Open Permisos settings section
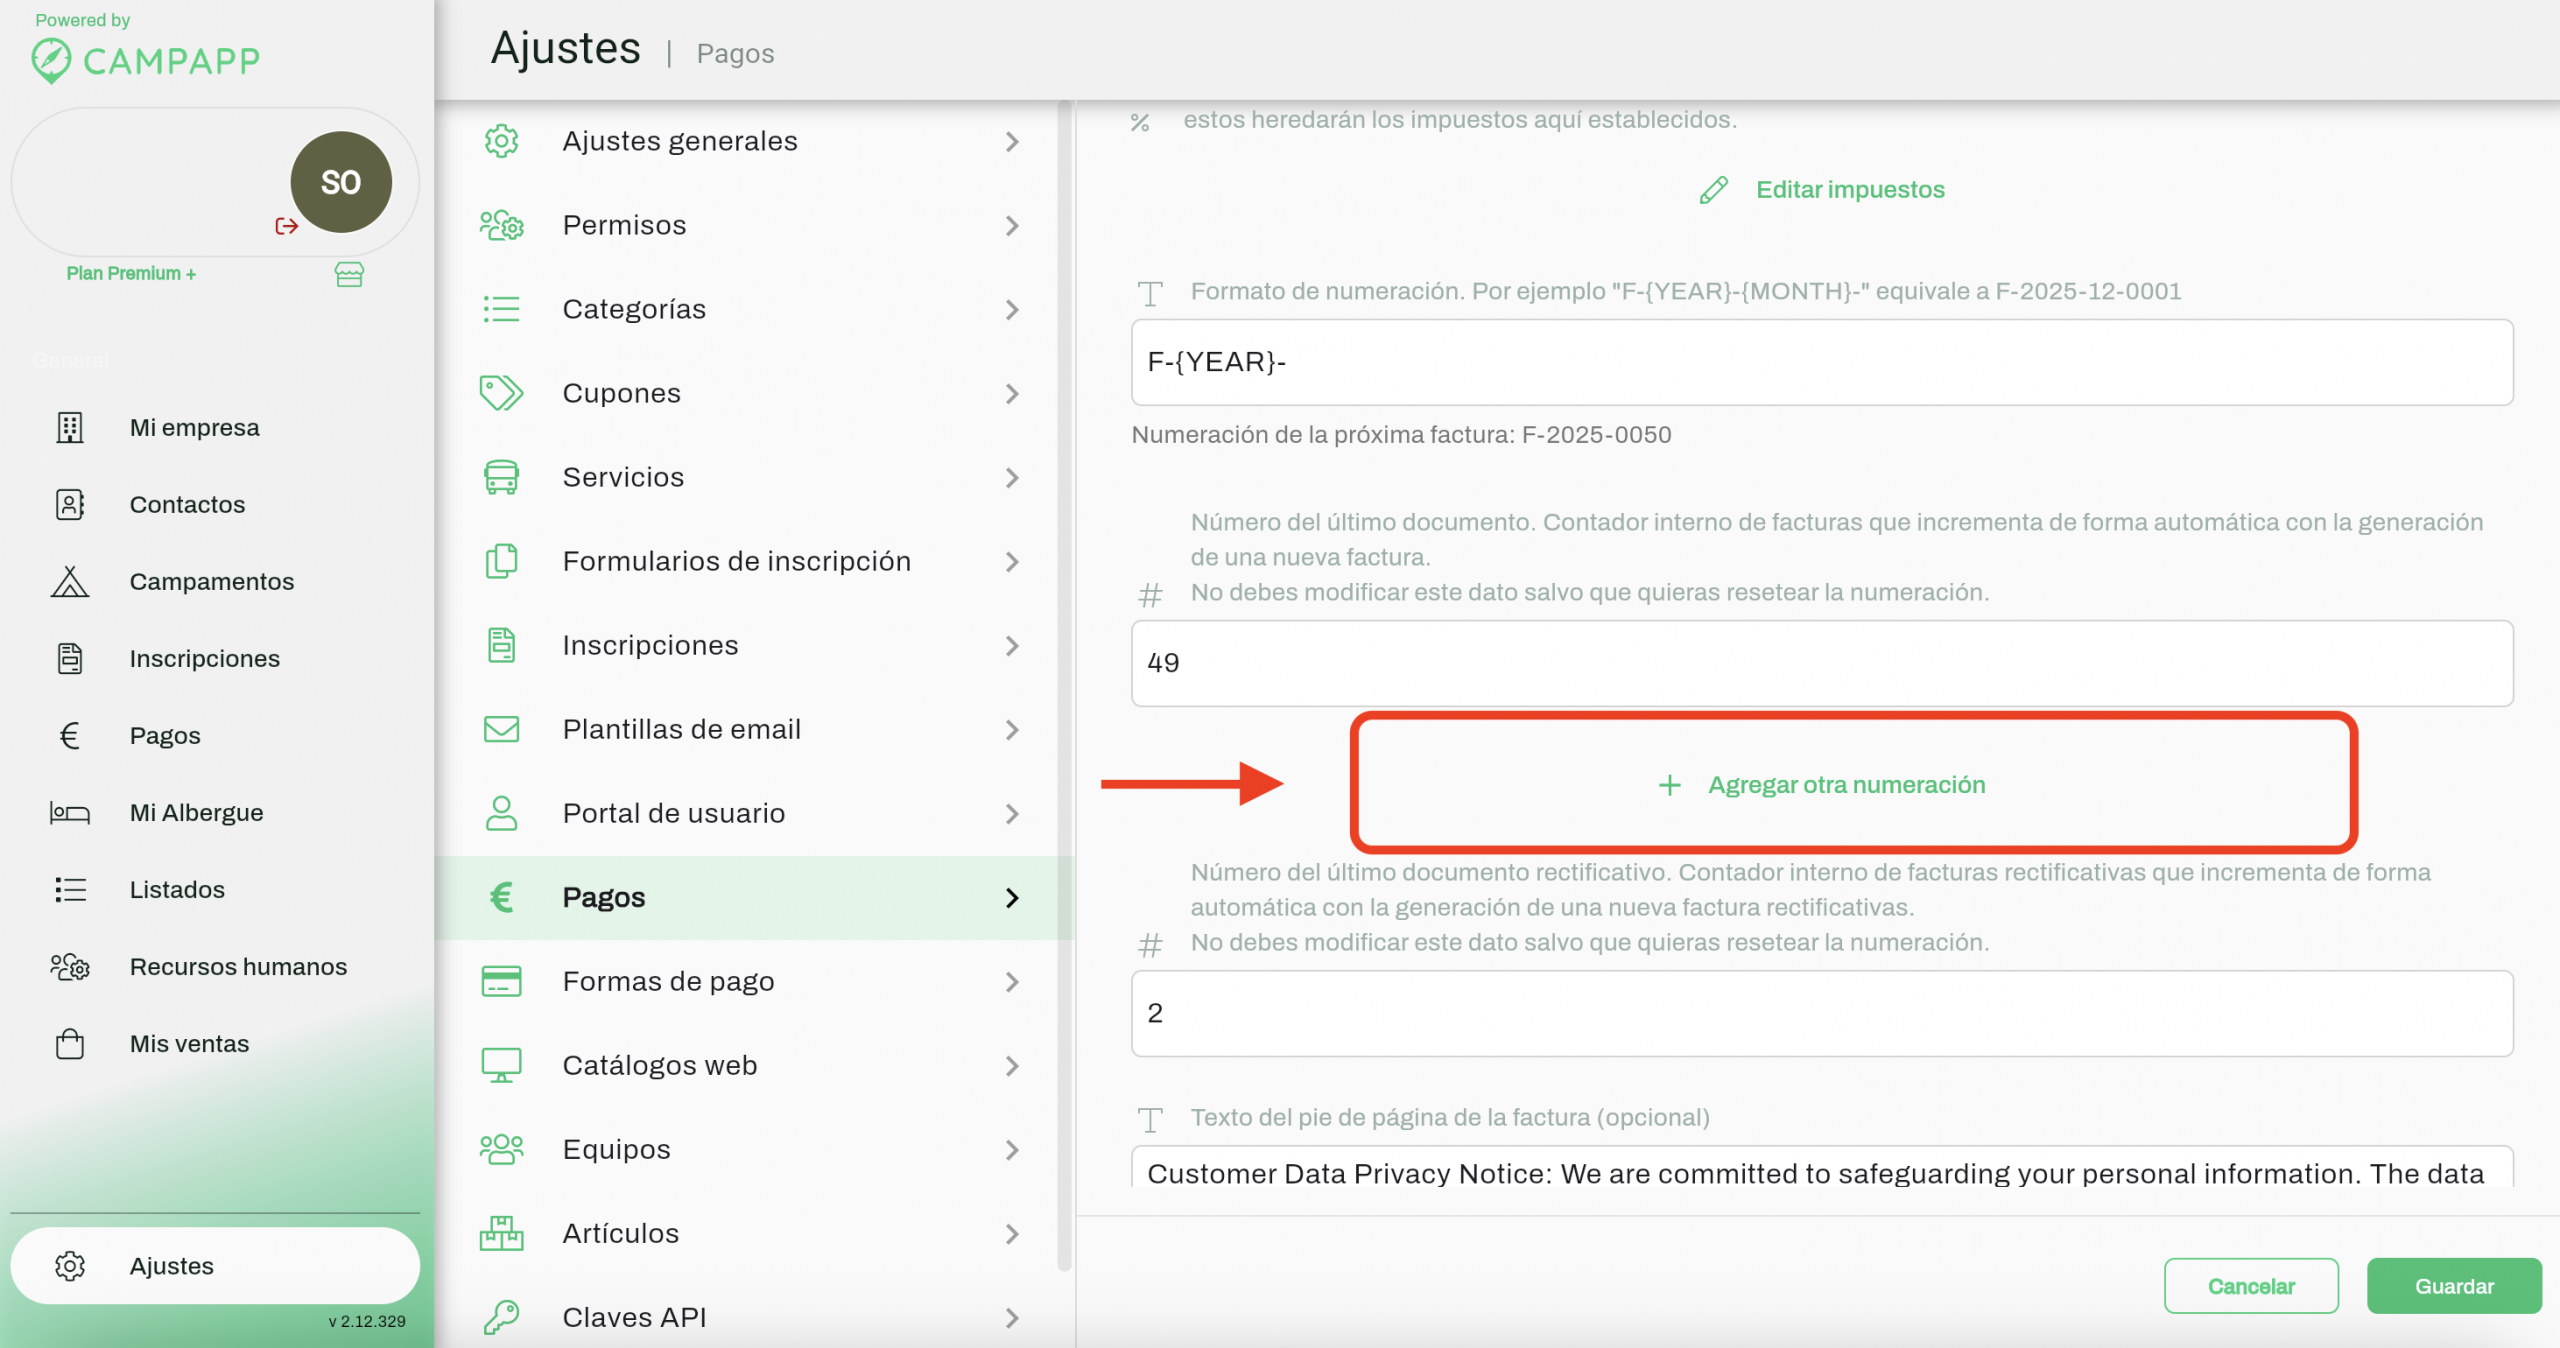The image size is (2560, 1348). [x=625, y=225]
